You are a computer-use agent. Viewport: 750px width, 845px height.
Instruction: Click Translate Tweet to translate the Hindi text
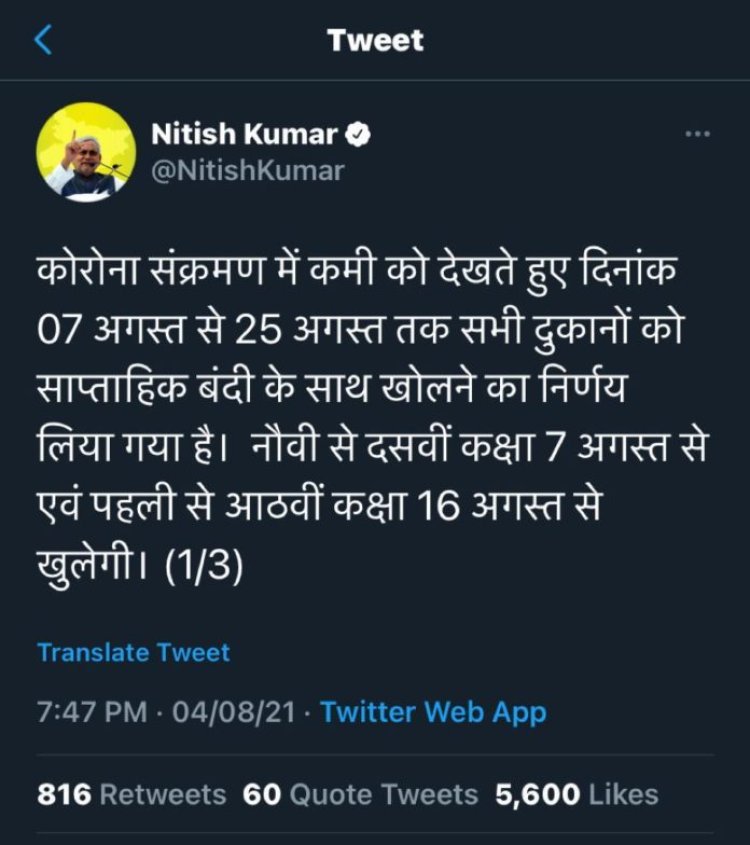tap(133, 653)
